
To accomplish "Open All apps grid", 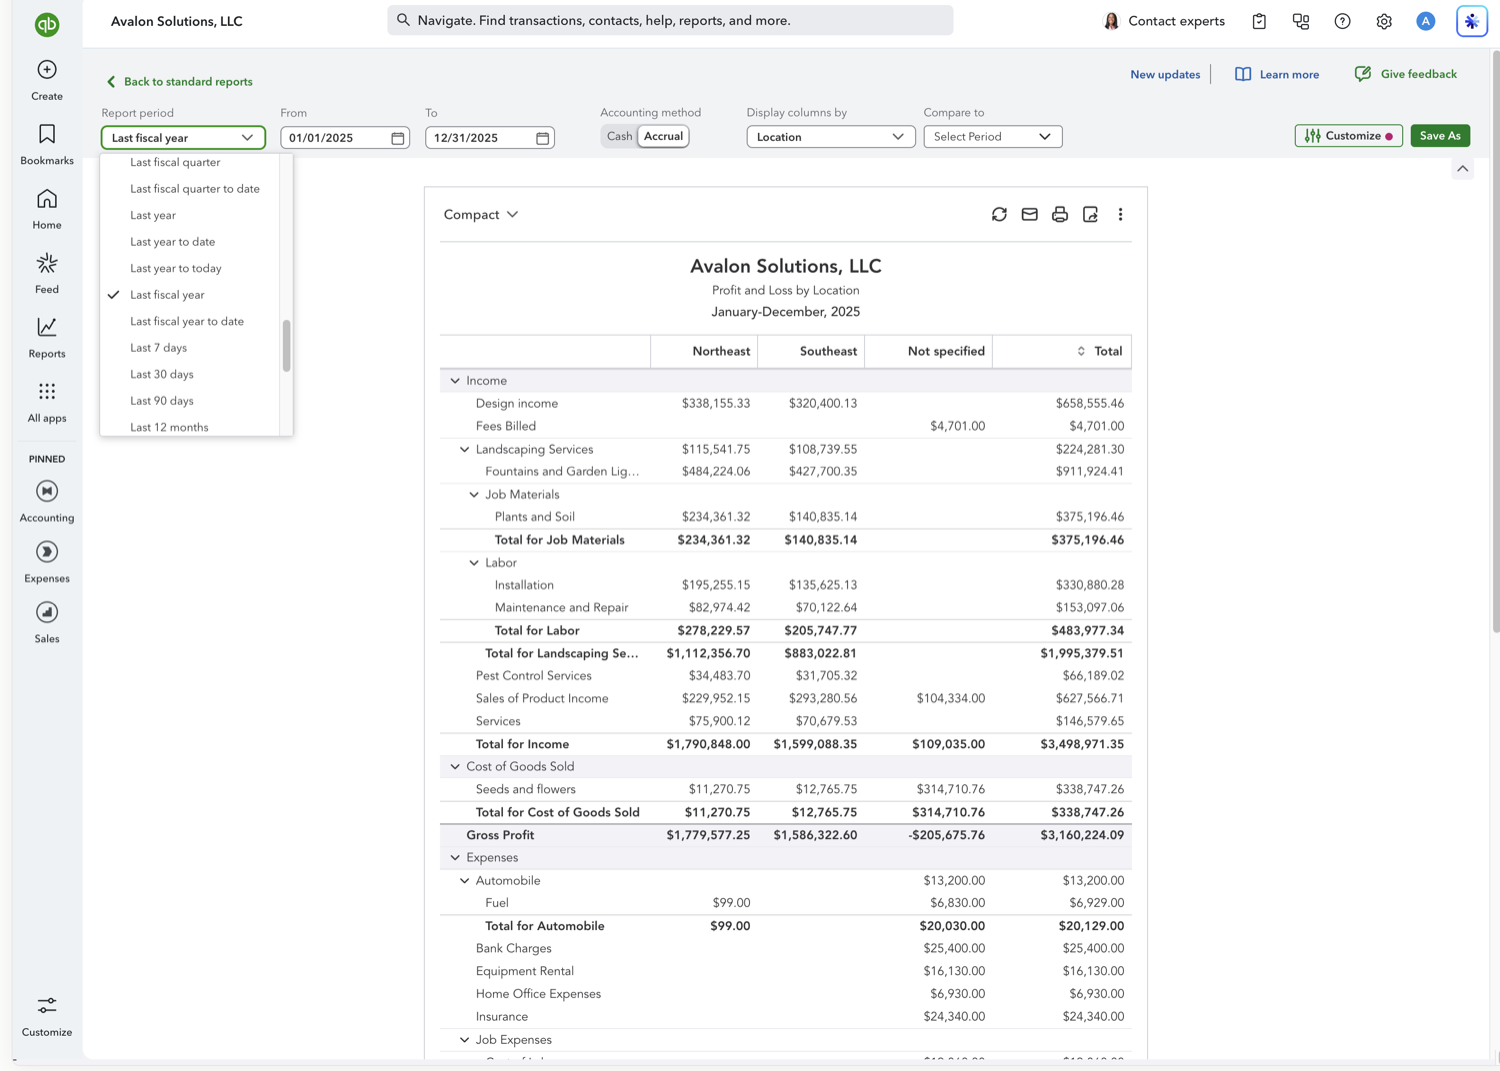I will [x=47, y=402].
